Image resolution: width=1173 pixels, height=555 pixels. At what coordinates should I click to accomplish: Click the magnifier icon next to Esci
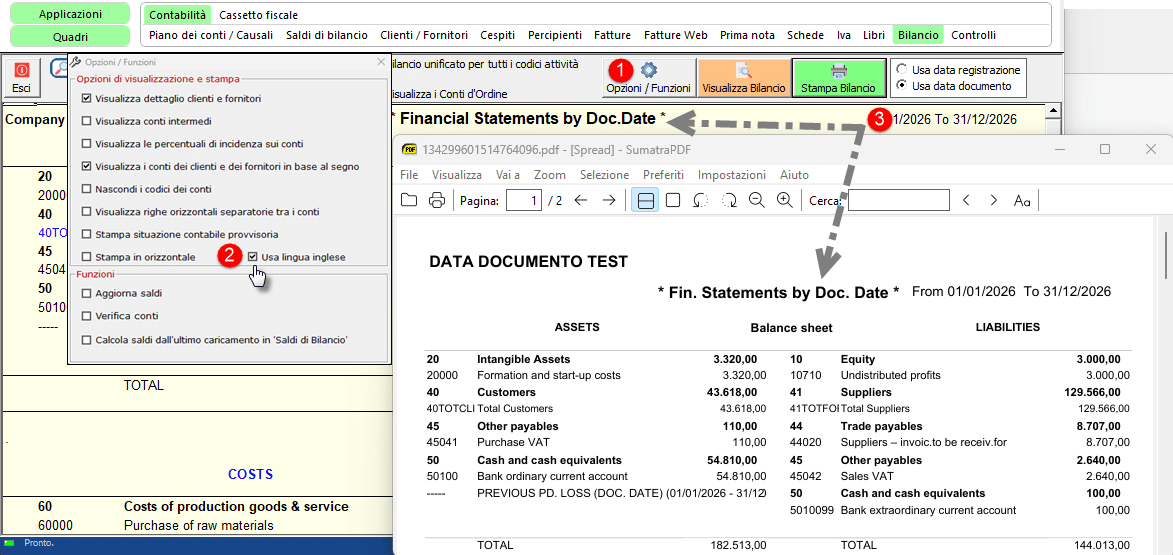click(58, 69)
